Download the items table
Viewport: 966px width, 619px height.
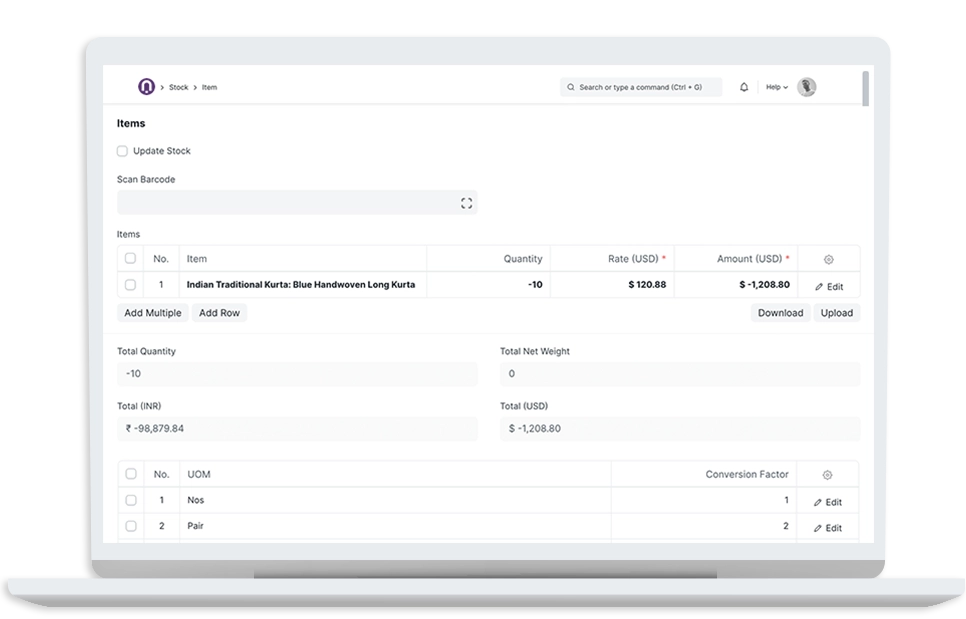(779, 313)
